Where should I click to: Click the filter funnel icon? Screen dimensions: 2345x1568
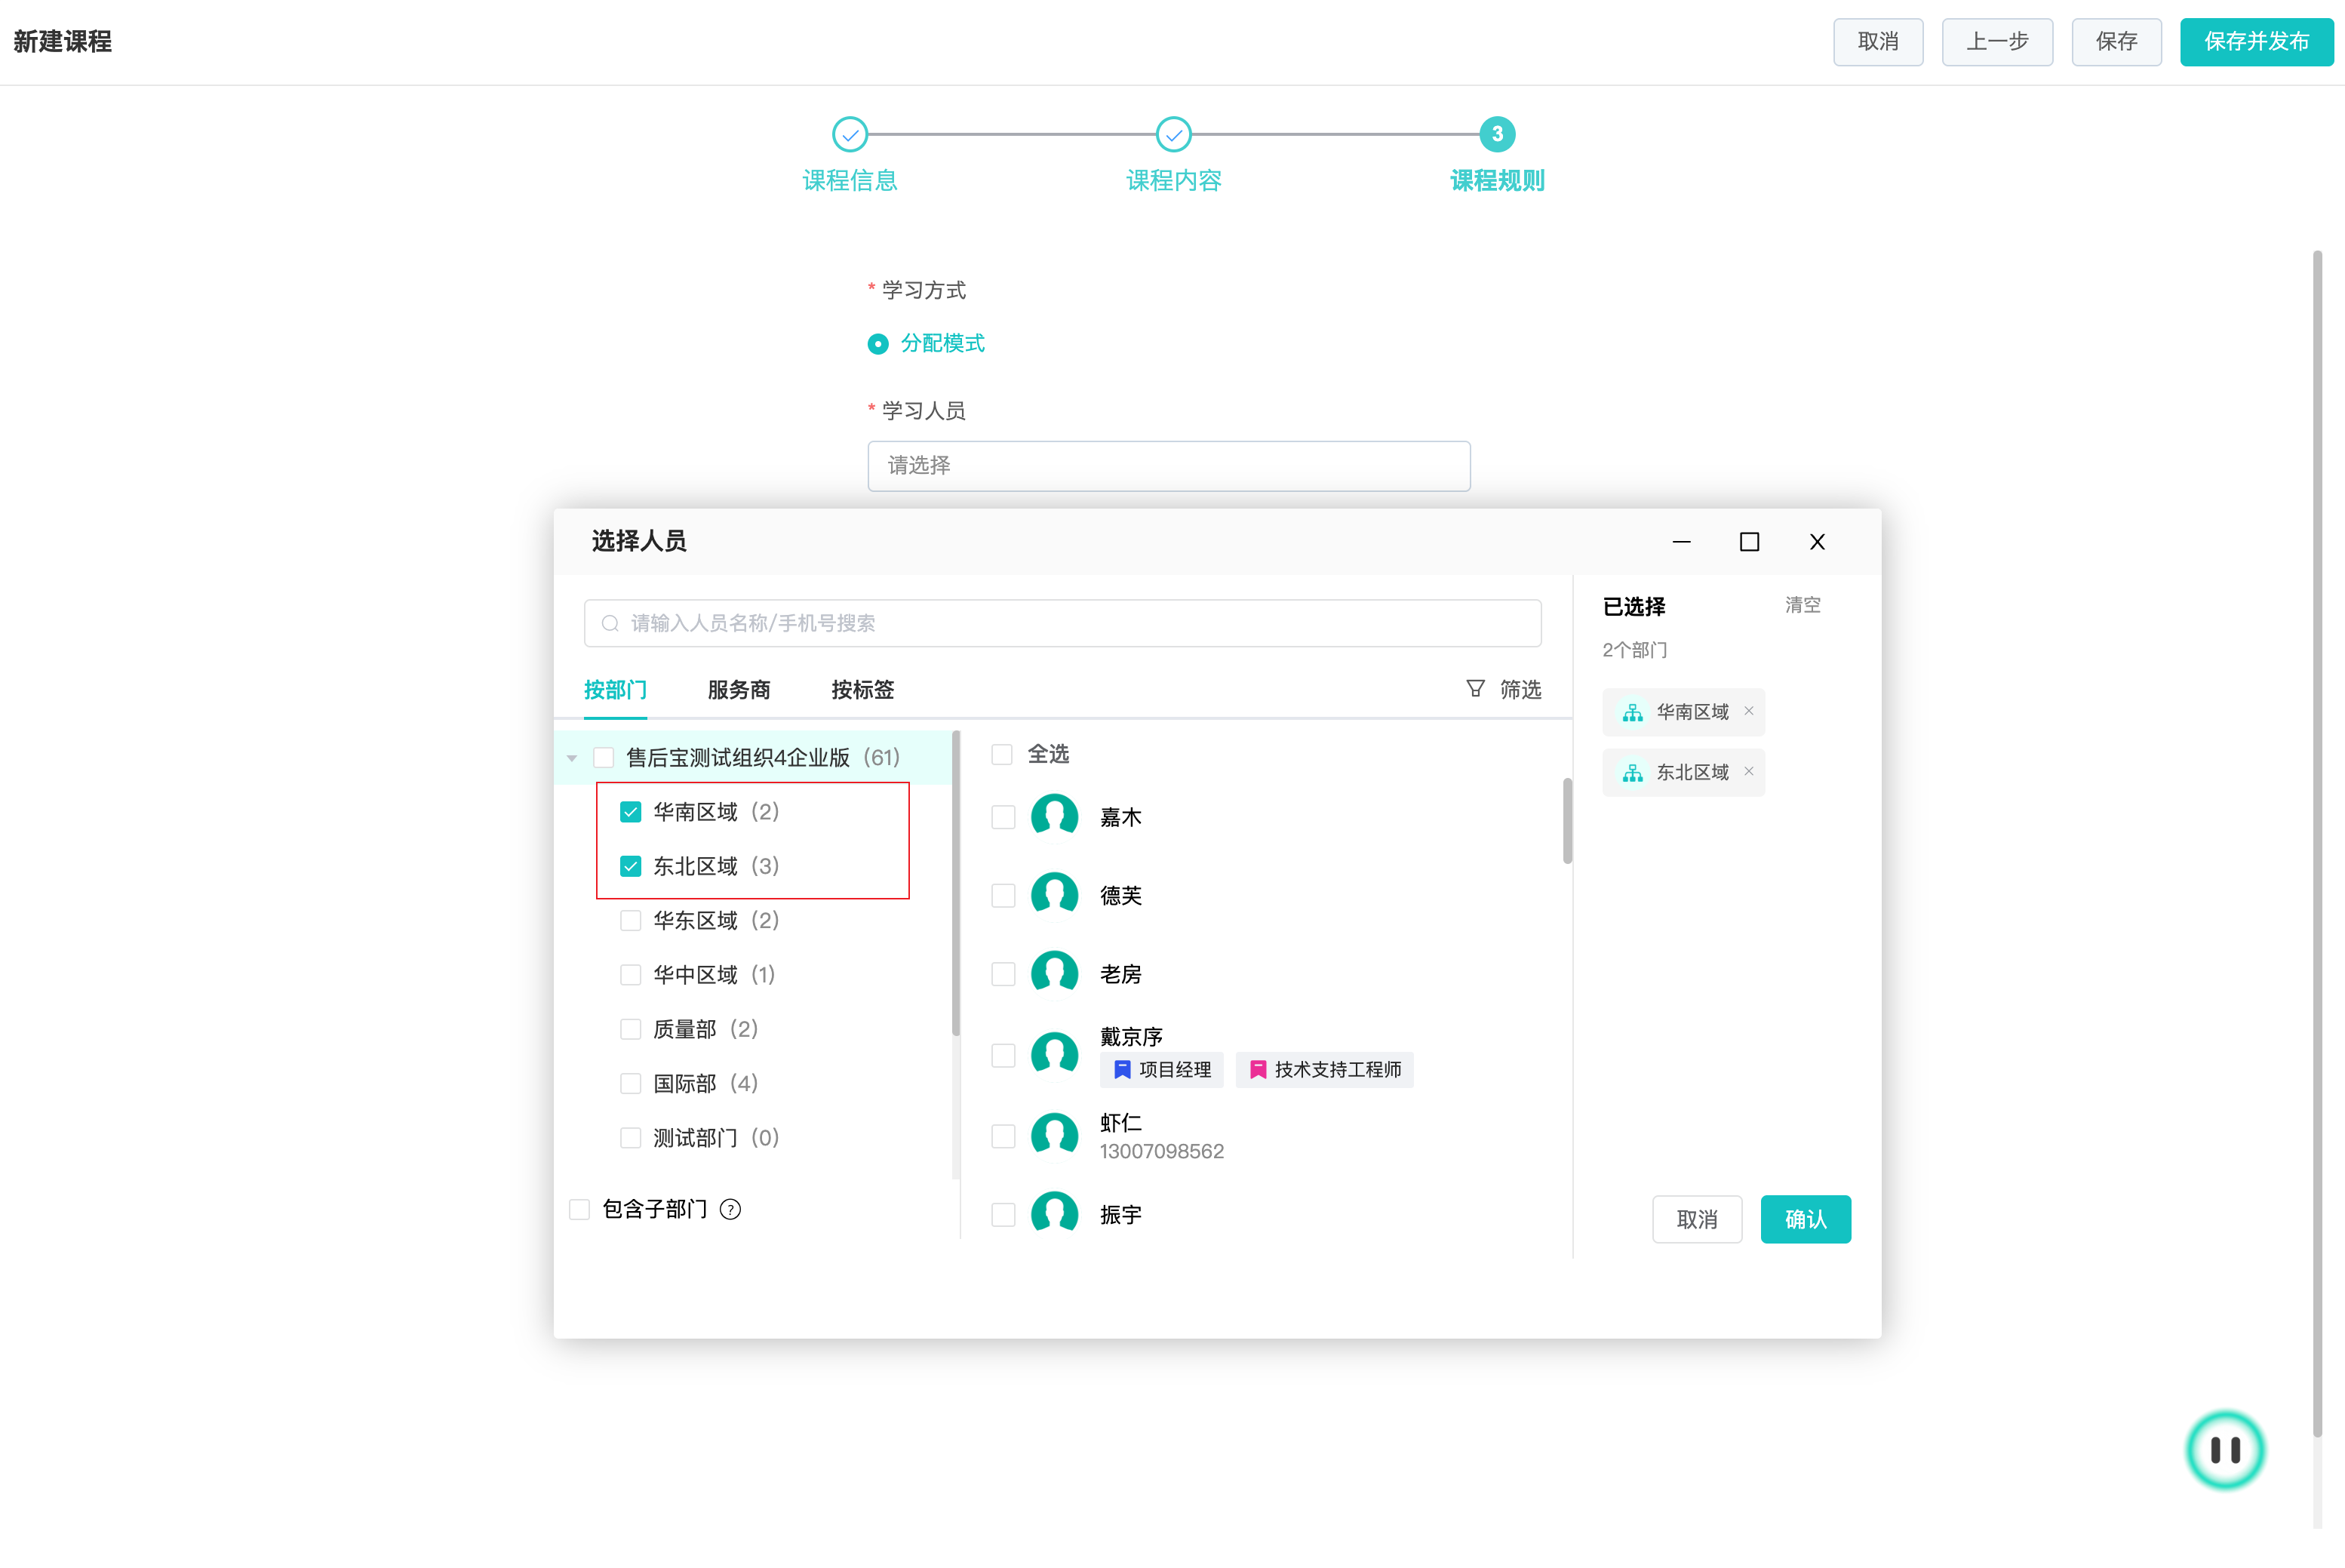click(1475, 688)
